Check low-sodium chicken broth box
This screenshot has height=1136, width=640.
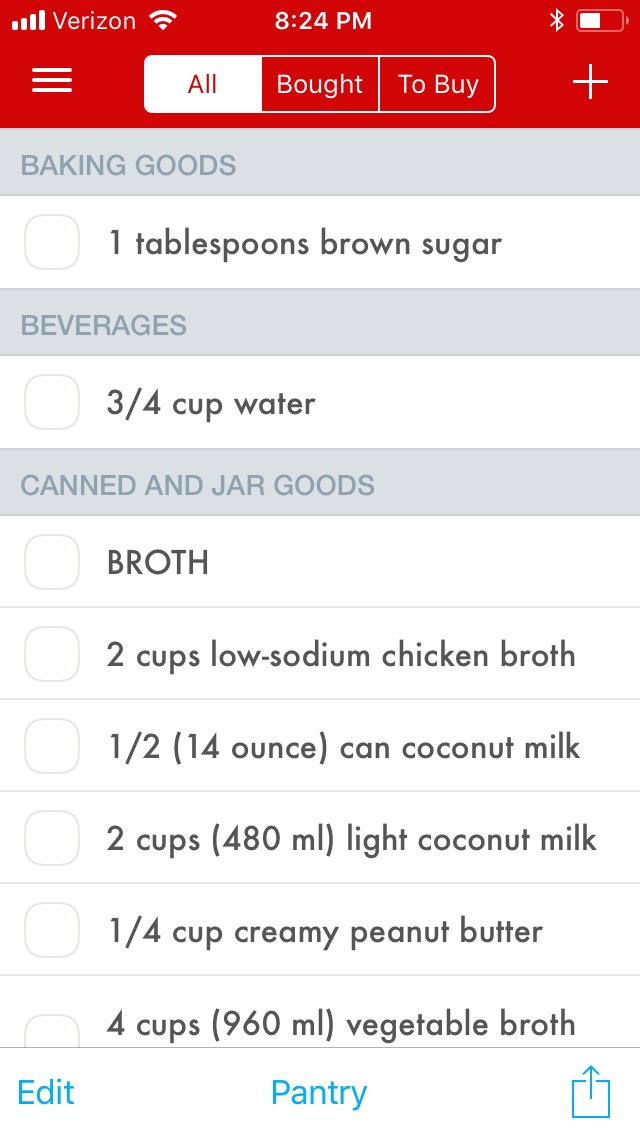coord(52,654)
